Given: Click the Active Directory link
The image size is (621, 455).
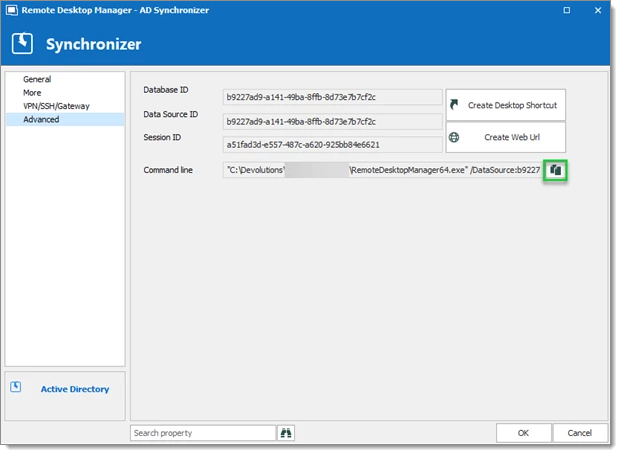Looking at the screenshot, I should coord(75,389).
